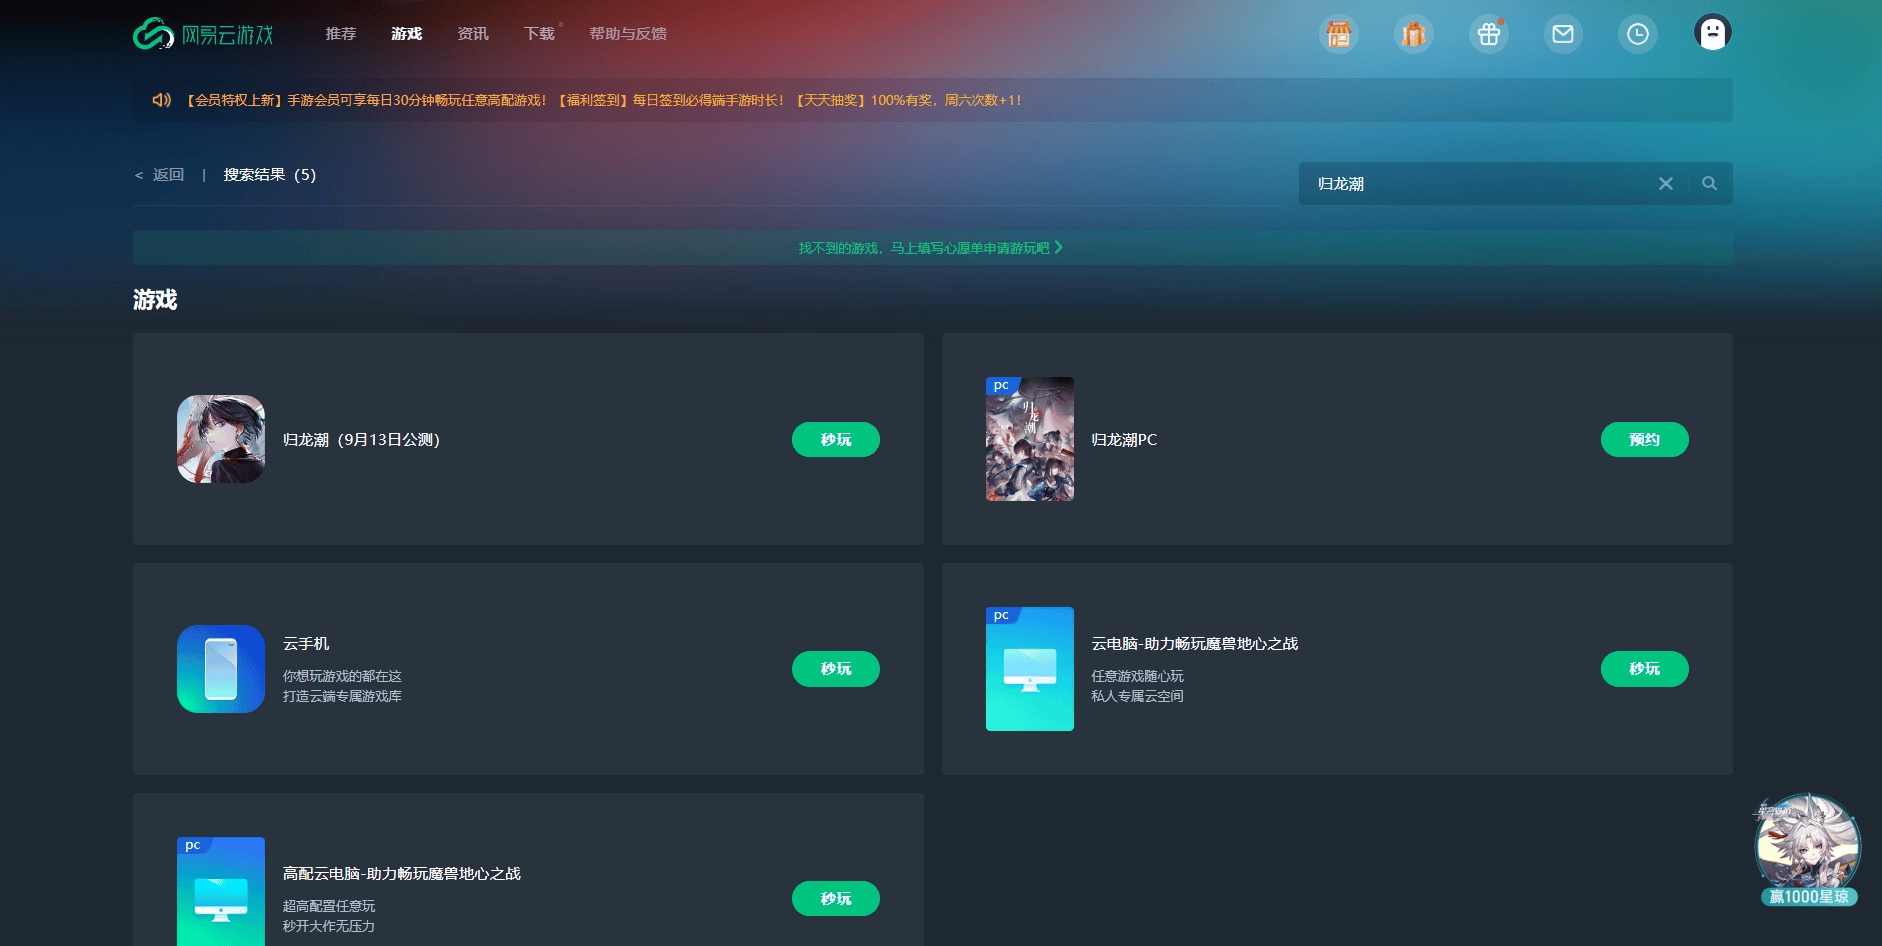Clear the search box with the X icon
Image resolution: width=1882 pixels, height=946 pixels.
pos(1666,184)
